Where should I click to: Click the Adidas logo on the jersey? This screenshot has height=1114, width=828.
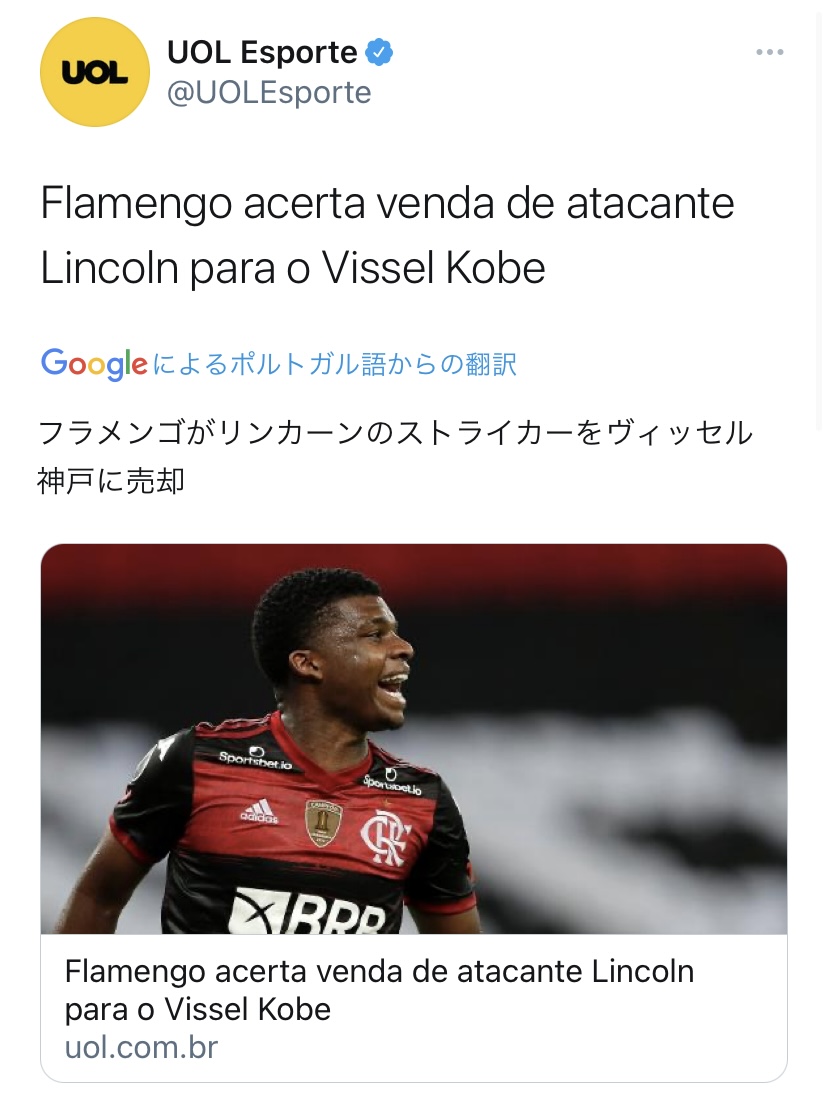coord(259,811)
